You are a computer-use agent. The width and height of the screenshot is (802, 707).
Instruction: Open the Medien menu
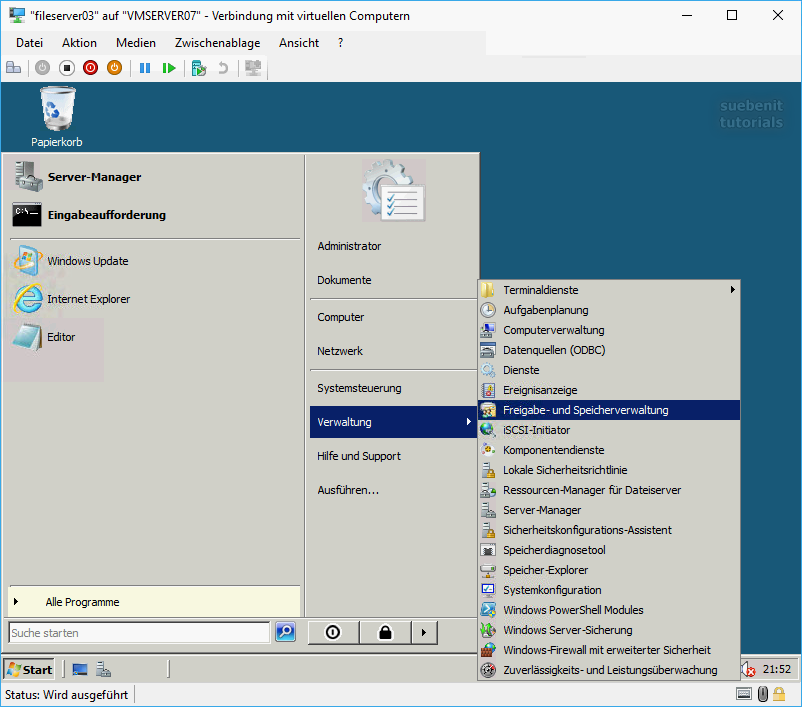[136, 43]
